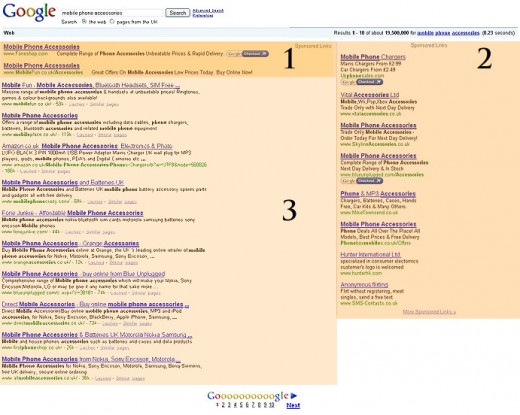520x415 pixels.
Task: Open the 'Mobile Phone Chargers' sponsored ad
Action: (x=373, y=57)
